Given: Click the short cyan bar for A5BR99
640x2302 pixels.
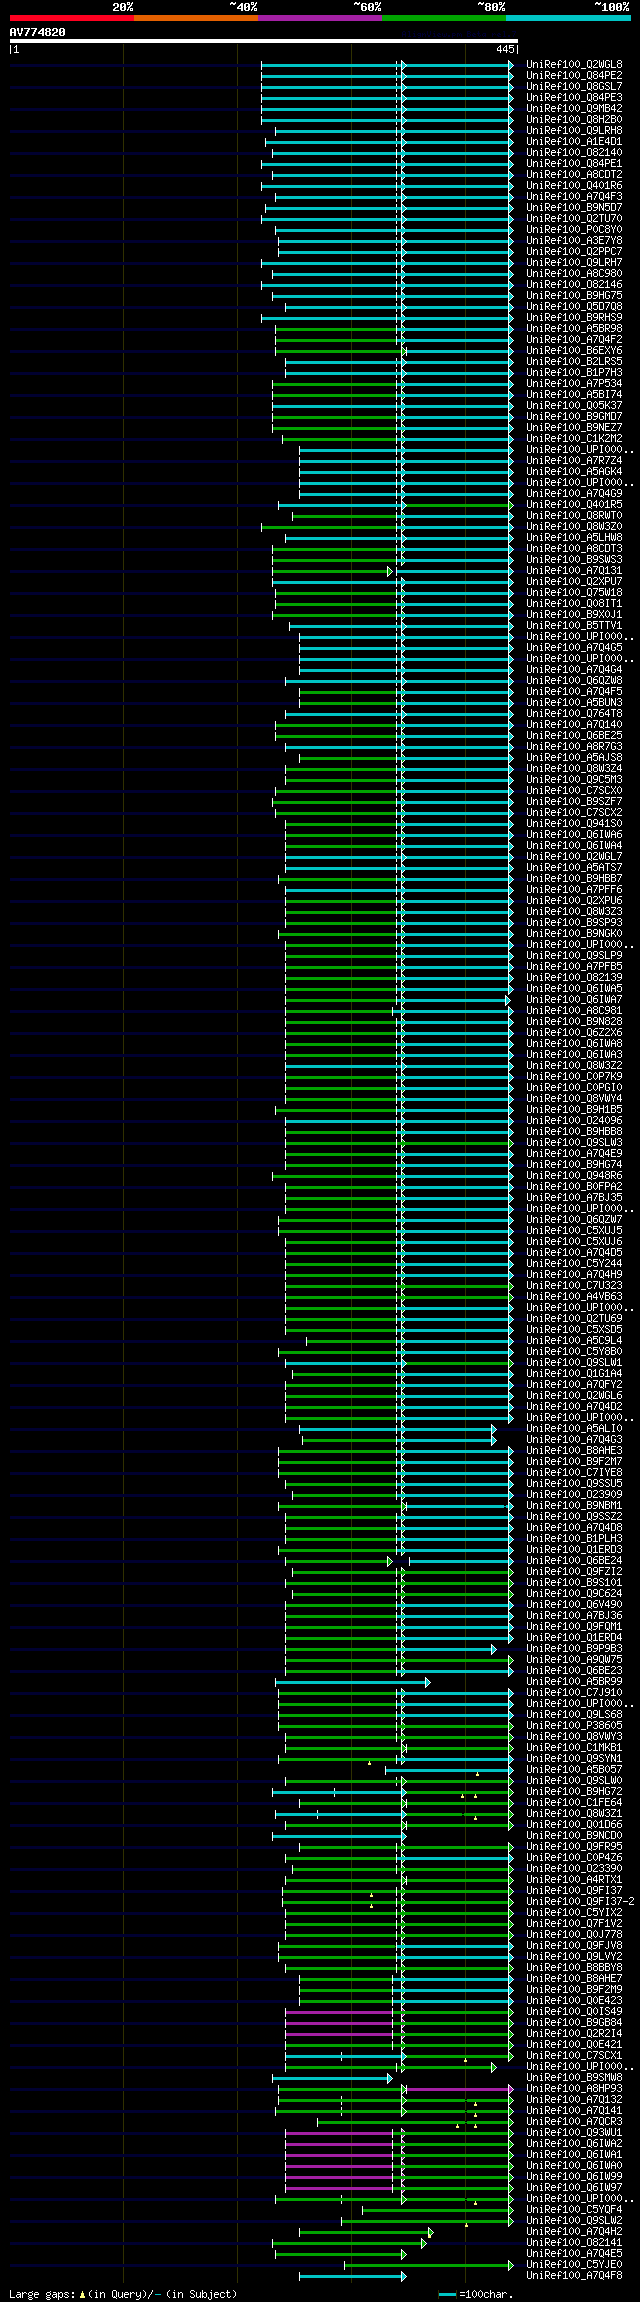Looking at the screenshot, I should pos(352,1682).
